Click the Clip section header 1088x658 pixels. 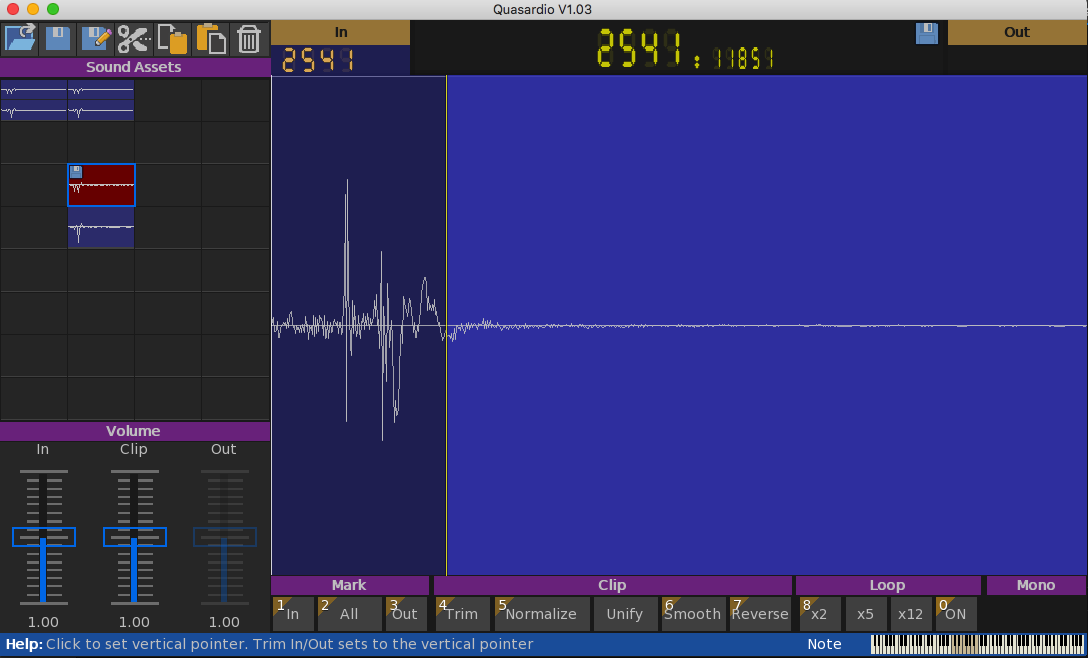pyautogui.click(x=613, y=585)
